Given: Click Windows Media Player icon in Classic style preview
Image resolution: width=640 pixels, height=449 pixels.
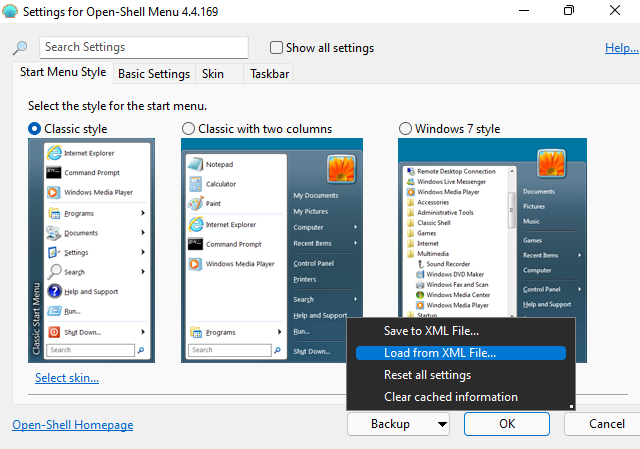Looking at the screenshot, I should pos(53,192).
